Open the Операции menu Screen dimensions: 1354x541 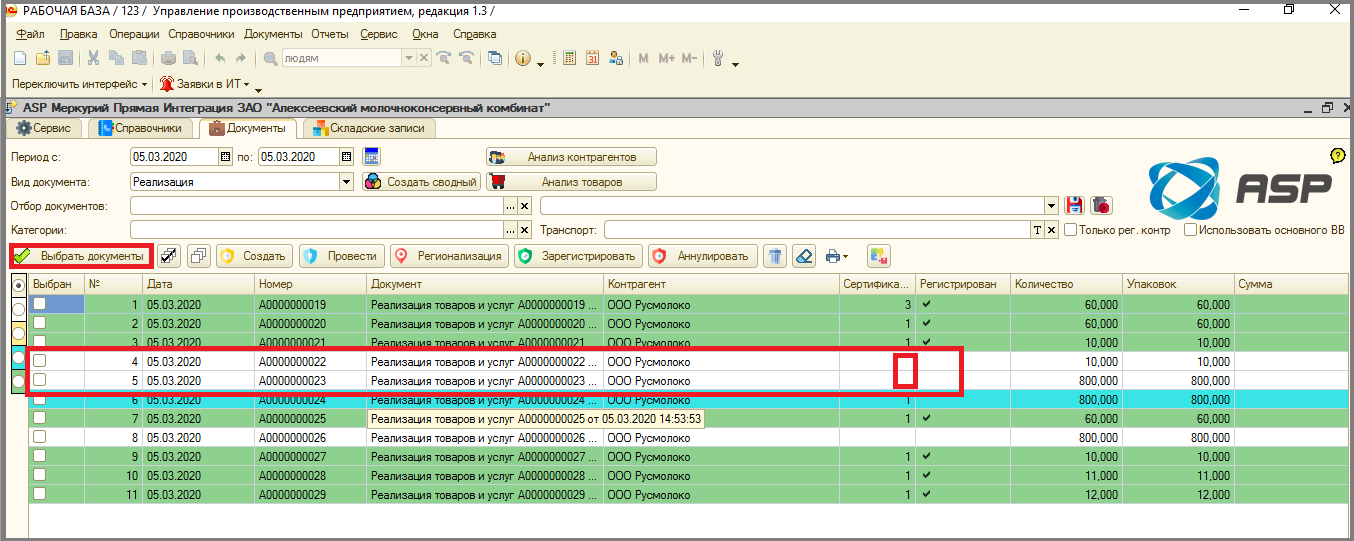(x=134, y=34)
